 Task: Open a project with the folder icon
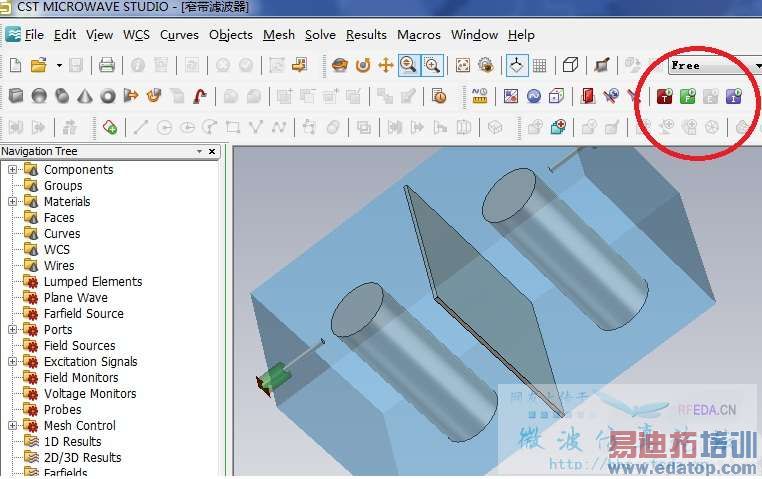tap(38, 65)
